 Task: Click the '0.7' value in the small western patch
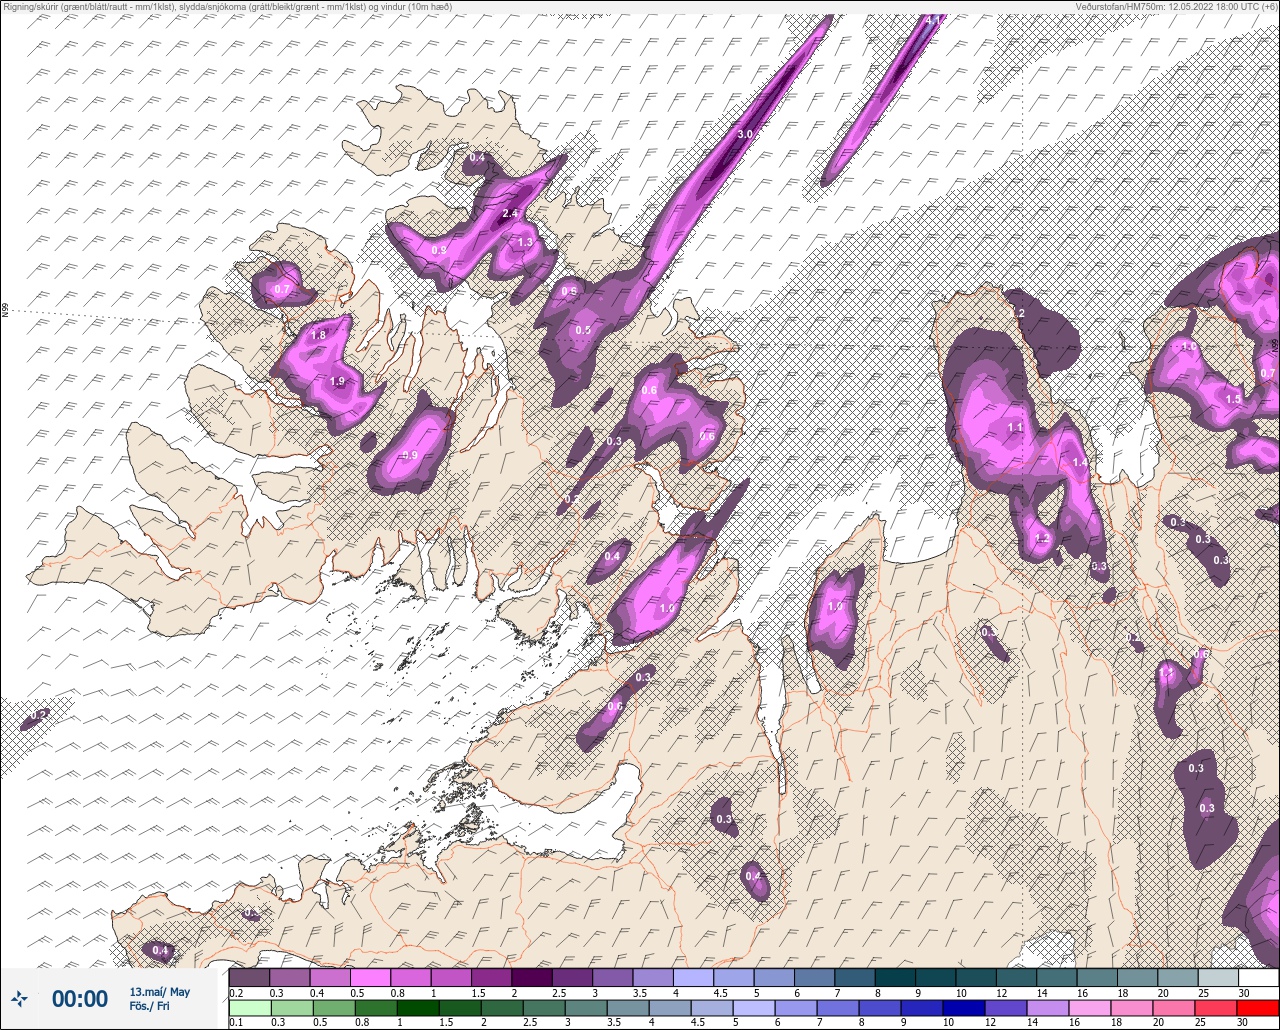281,290
